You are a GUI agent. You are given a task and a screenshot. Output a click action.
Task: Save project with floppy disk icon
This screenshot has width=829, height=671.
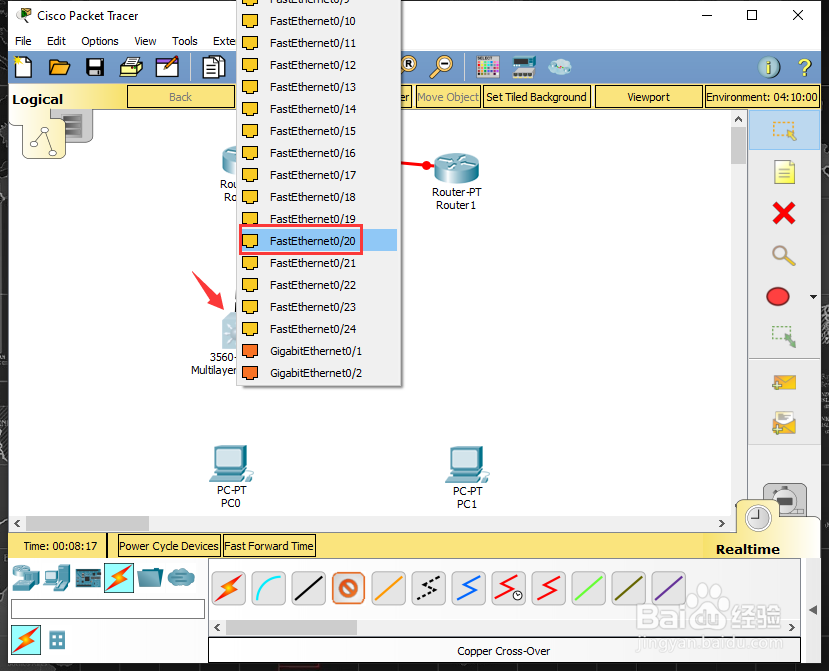(95, 67)
